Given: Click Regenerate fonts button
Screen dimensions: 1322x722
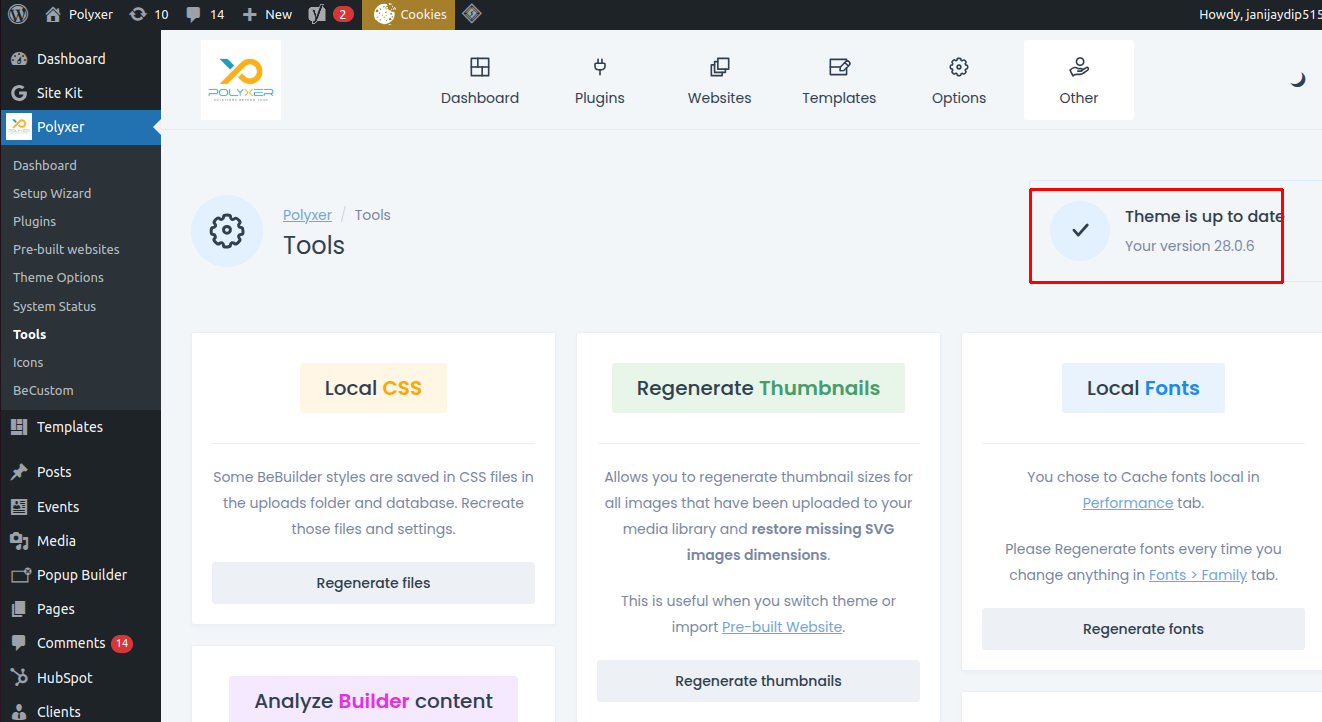Looking at the screenshot, I should point(1143,629).
